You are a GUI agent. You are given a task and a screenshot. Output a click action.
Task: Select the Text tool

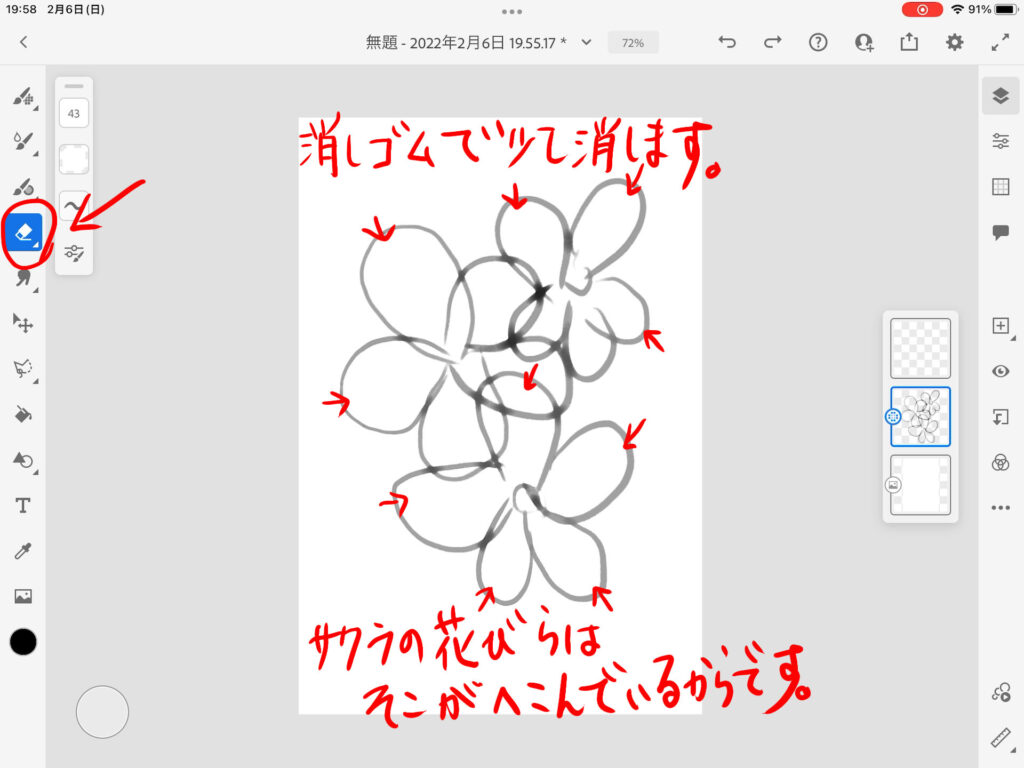coord(23,505)
